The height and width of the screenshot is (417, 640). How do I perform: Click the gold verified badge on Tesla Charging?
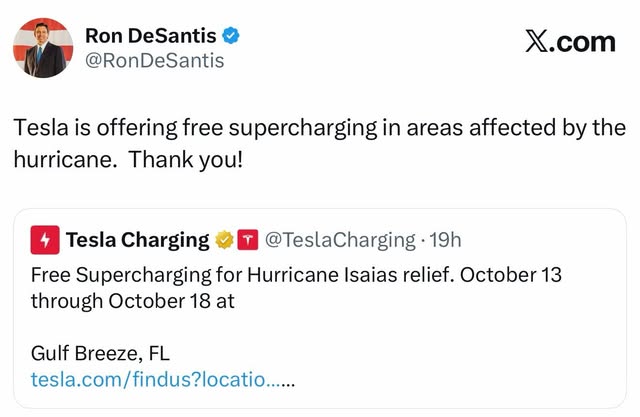(x=224, y=240)
